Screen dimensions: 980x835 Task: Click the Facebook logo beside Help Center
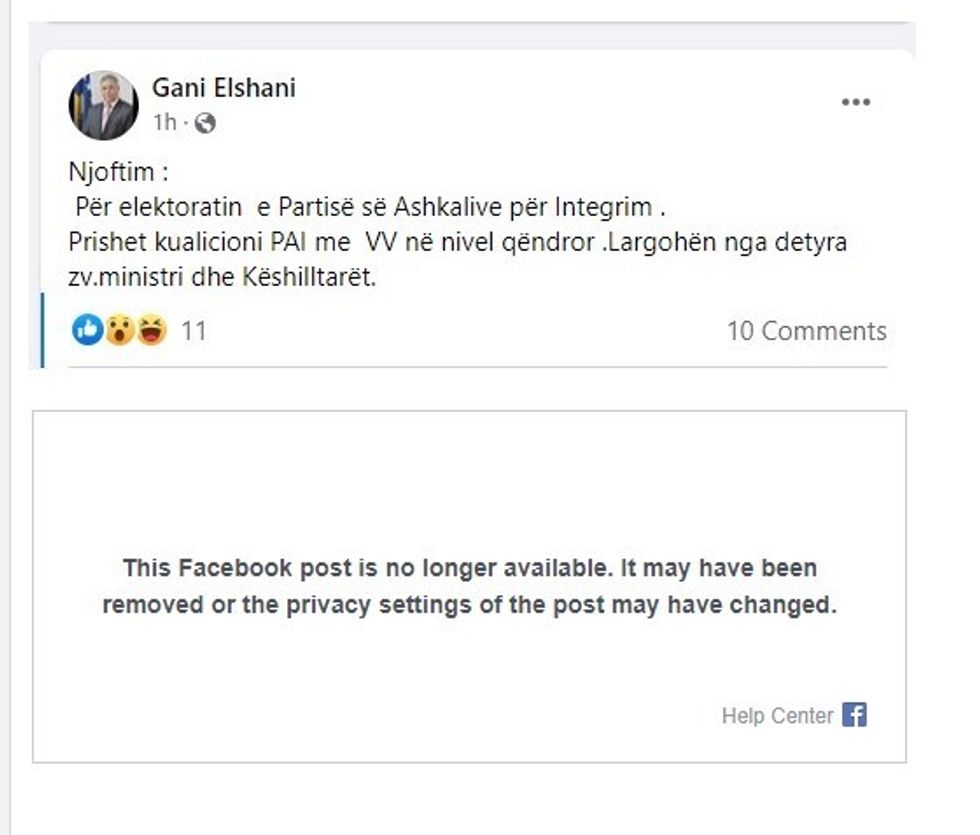854,715
